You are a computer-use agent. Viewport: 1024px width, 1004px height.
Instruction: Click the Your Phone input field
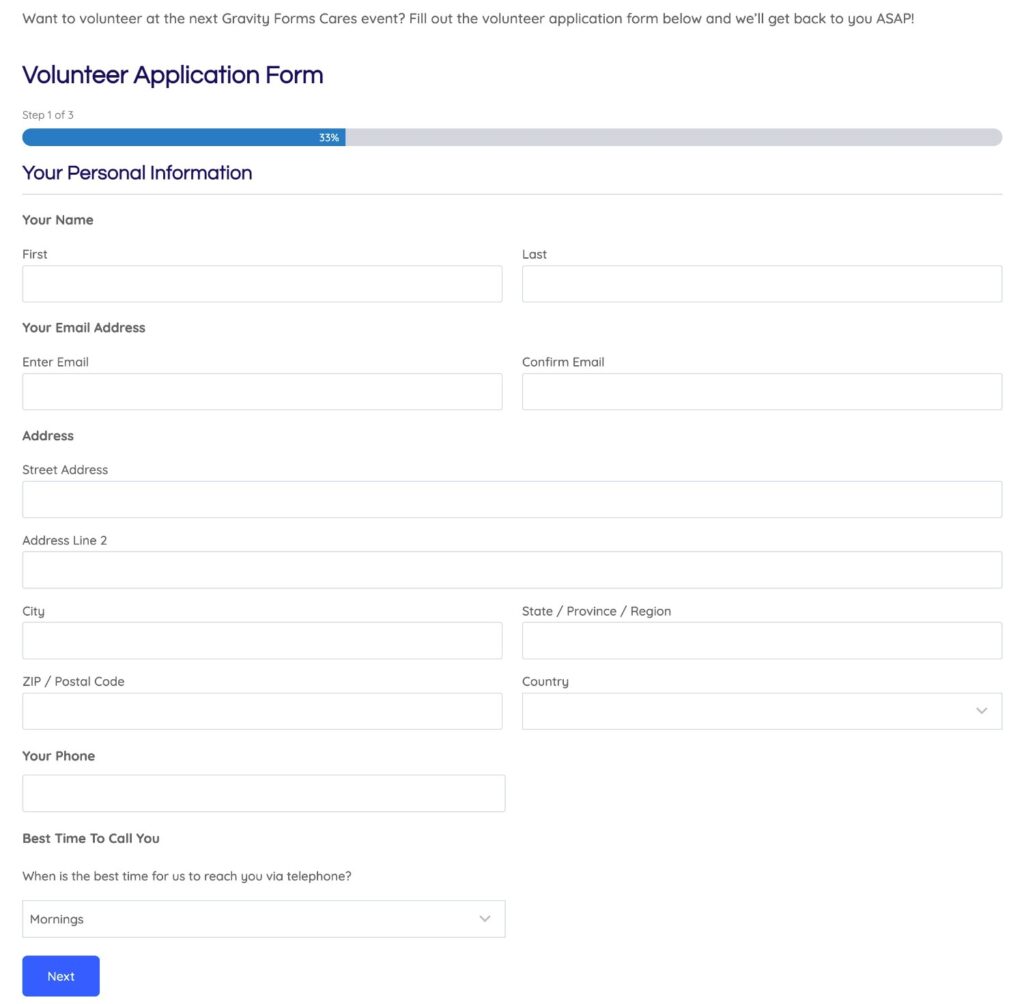(262, 792)
